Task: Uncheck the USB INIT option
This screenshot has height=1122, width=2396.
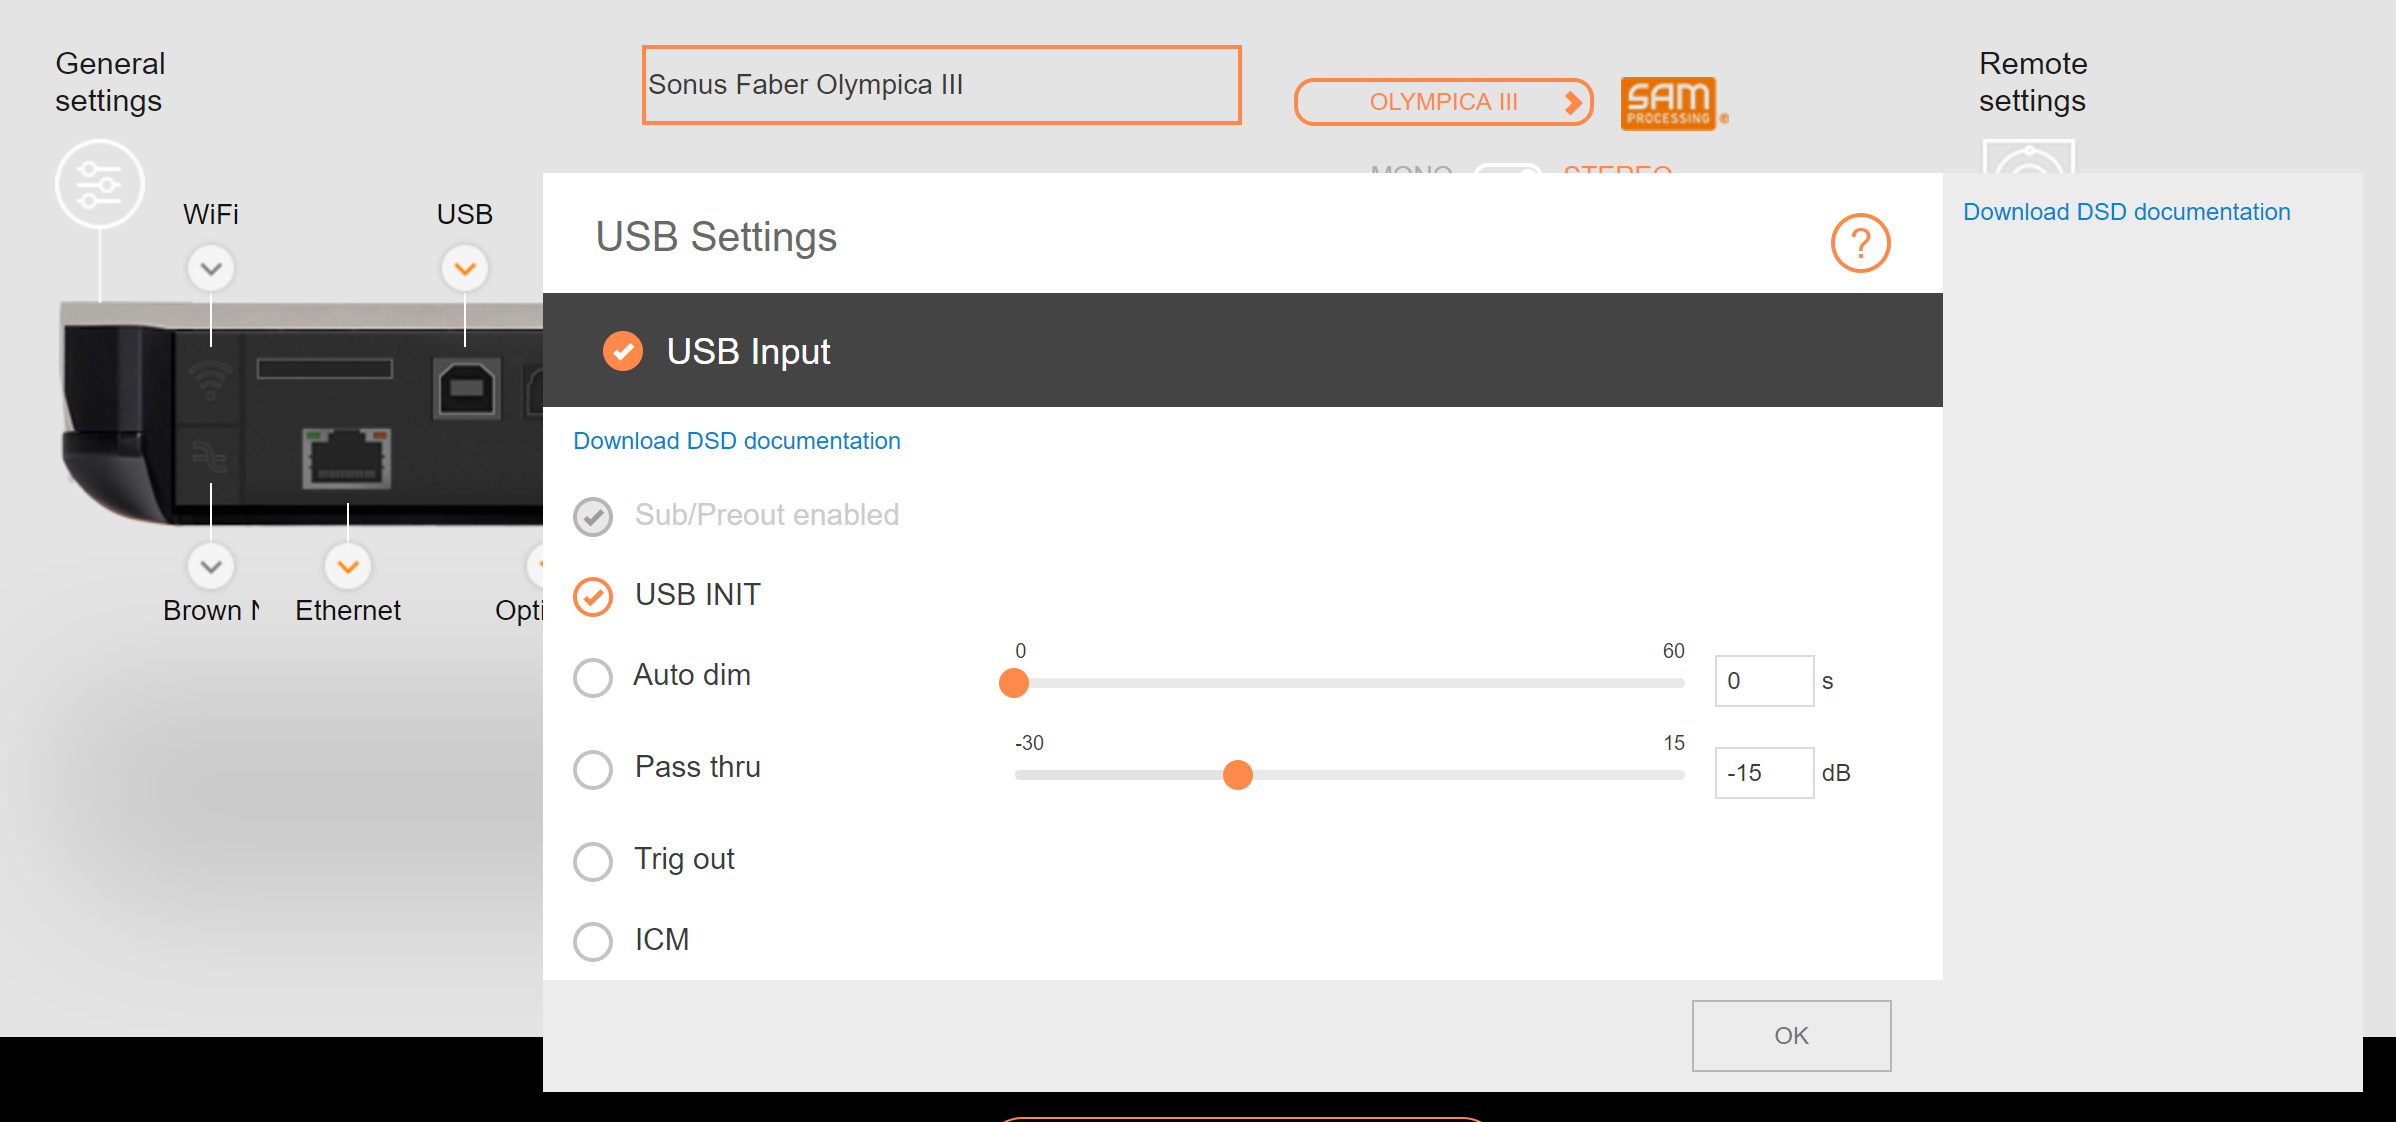Action: [x=593, y=596]
